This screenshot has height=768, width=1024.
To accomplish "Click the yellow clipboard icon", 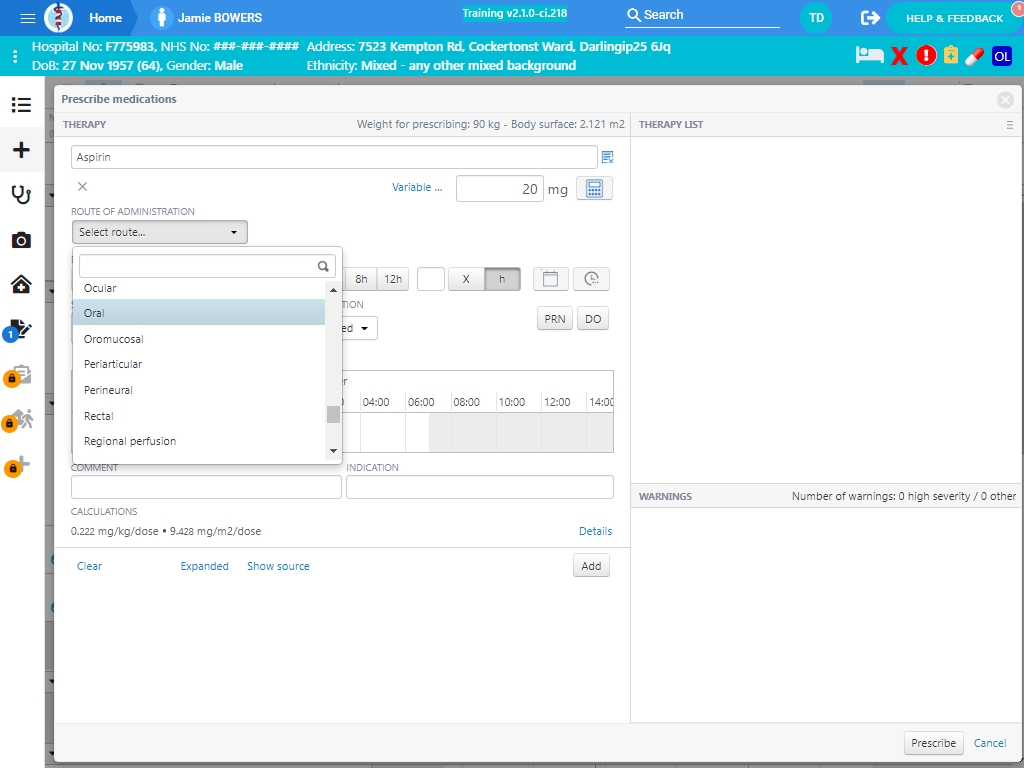I will coord(950,56).
